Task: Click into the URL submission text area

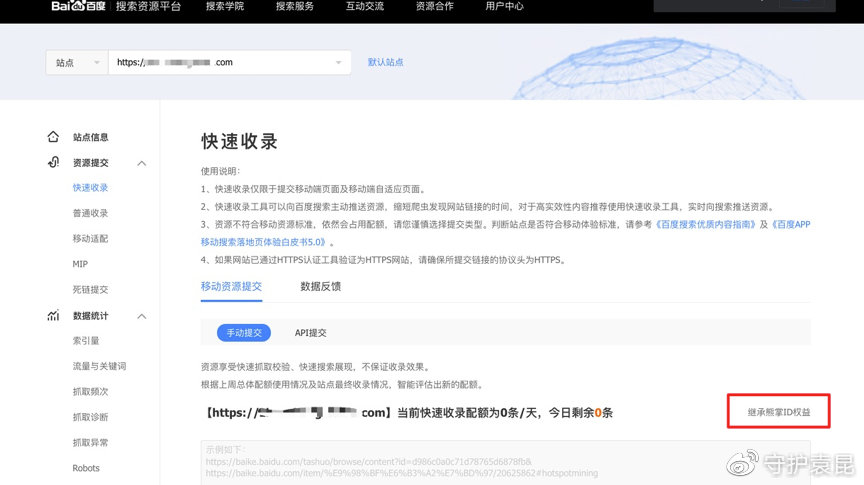Action: tap(505, 462)
